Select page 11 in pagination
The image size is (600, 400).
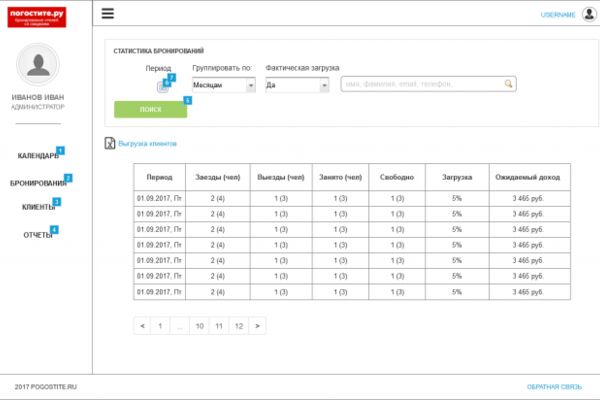click(x=219, y=326)
